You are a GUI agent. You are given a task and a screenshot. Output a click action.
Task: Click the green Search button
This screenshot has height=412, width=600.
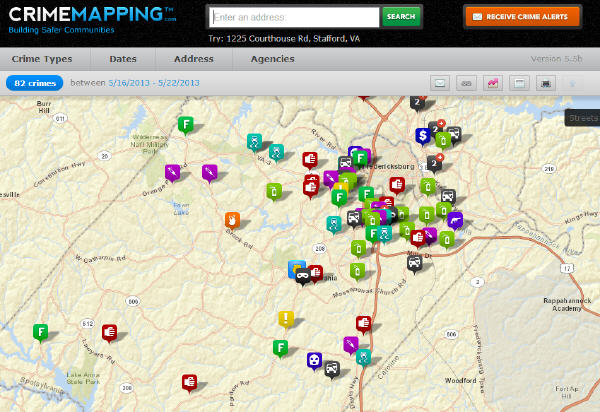[x=401, y=17]
